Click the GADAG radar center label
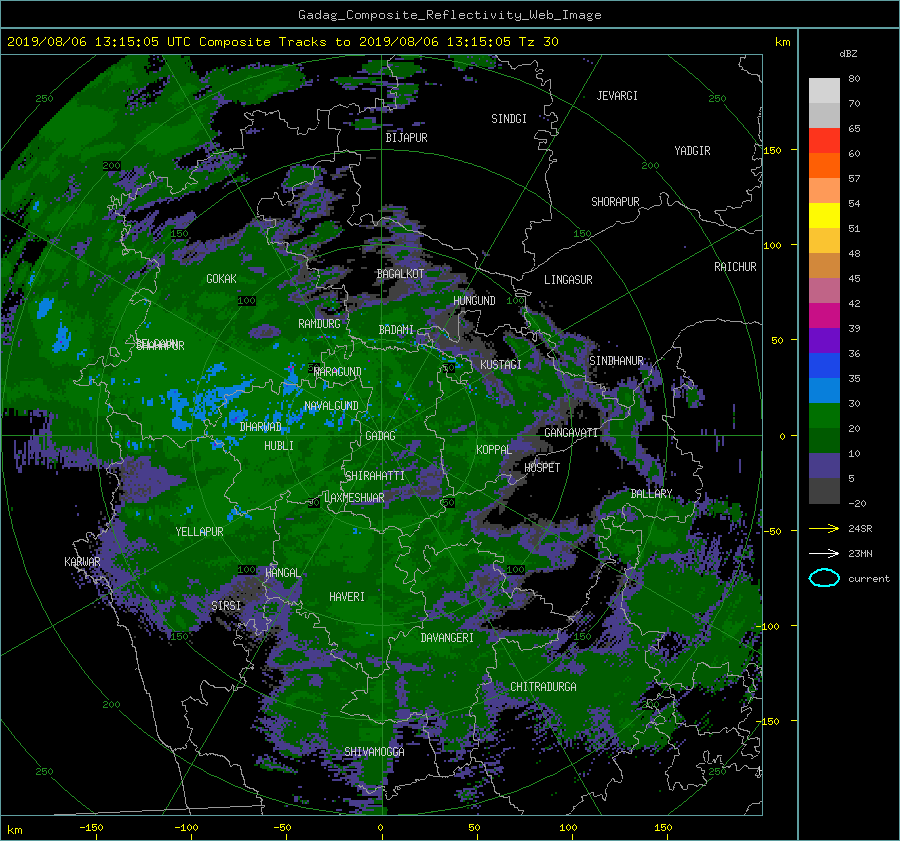This screenshot has width=900, height=841. pos(380,436)
